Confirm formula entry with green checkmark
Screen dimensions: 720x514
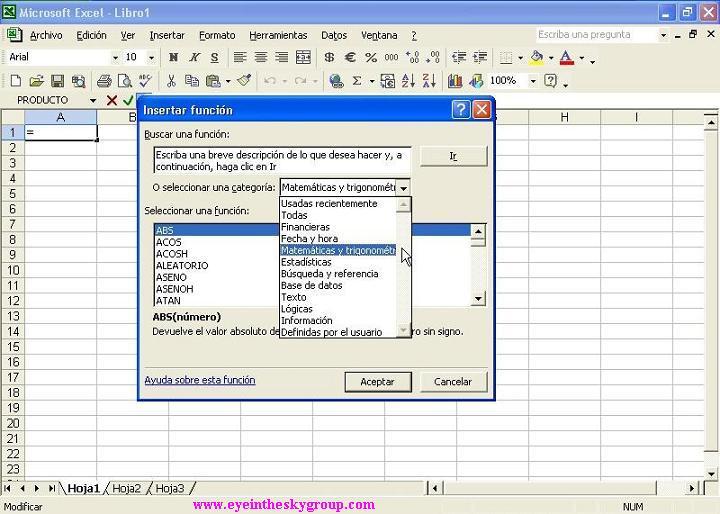click(128, 100)
